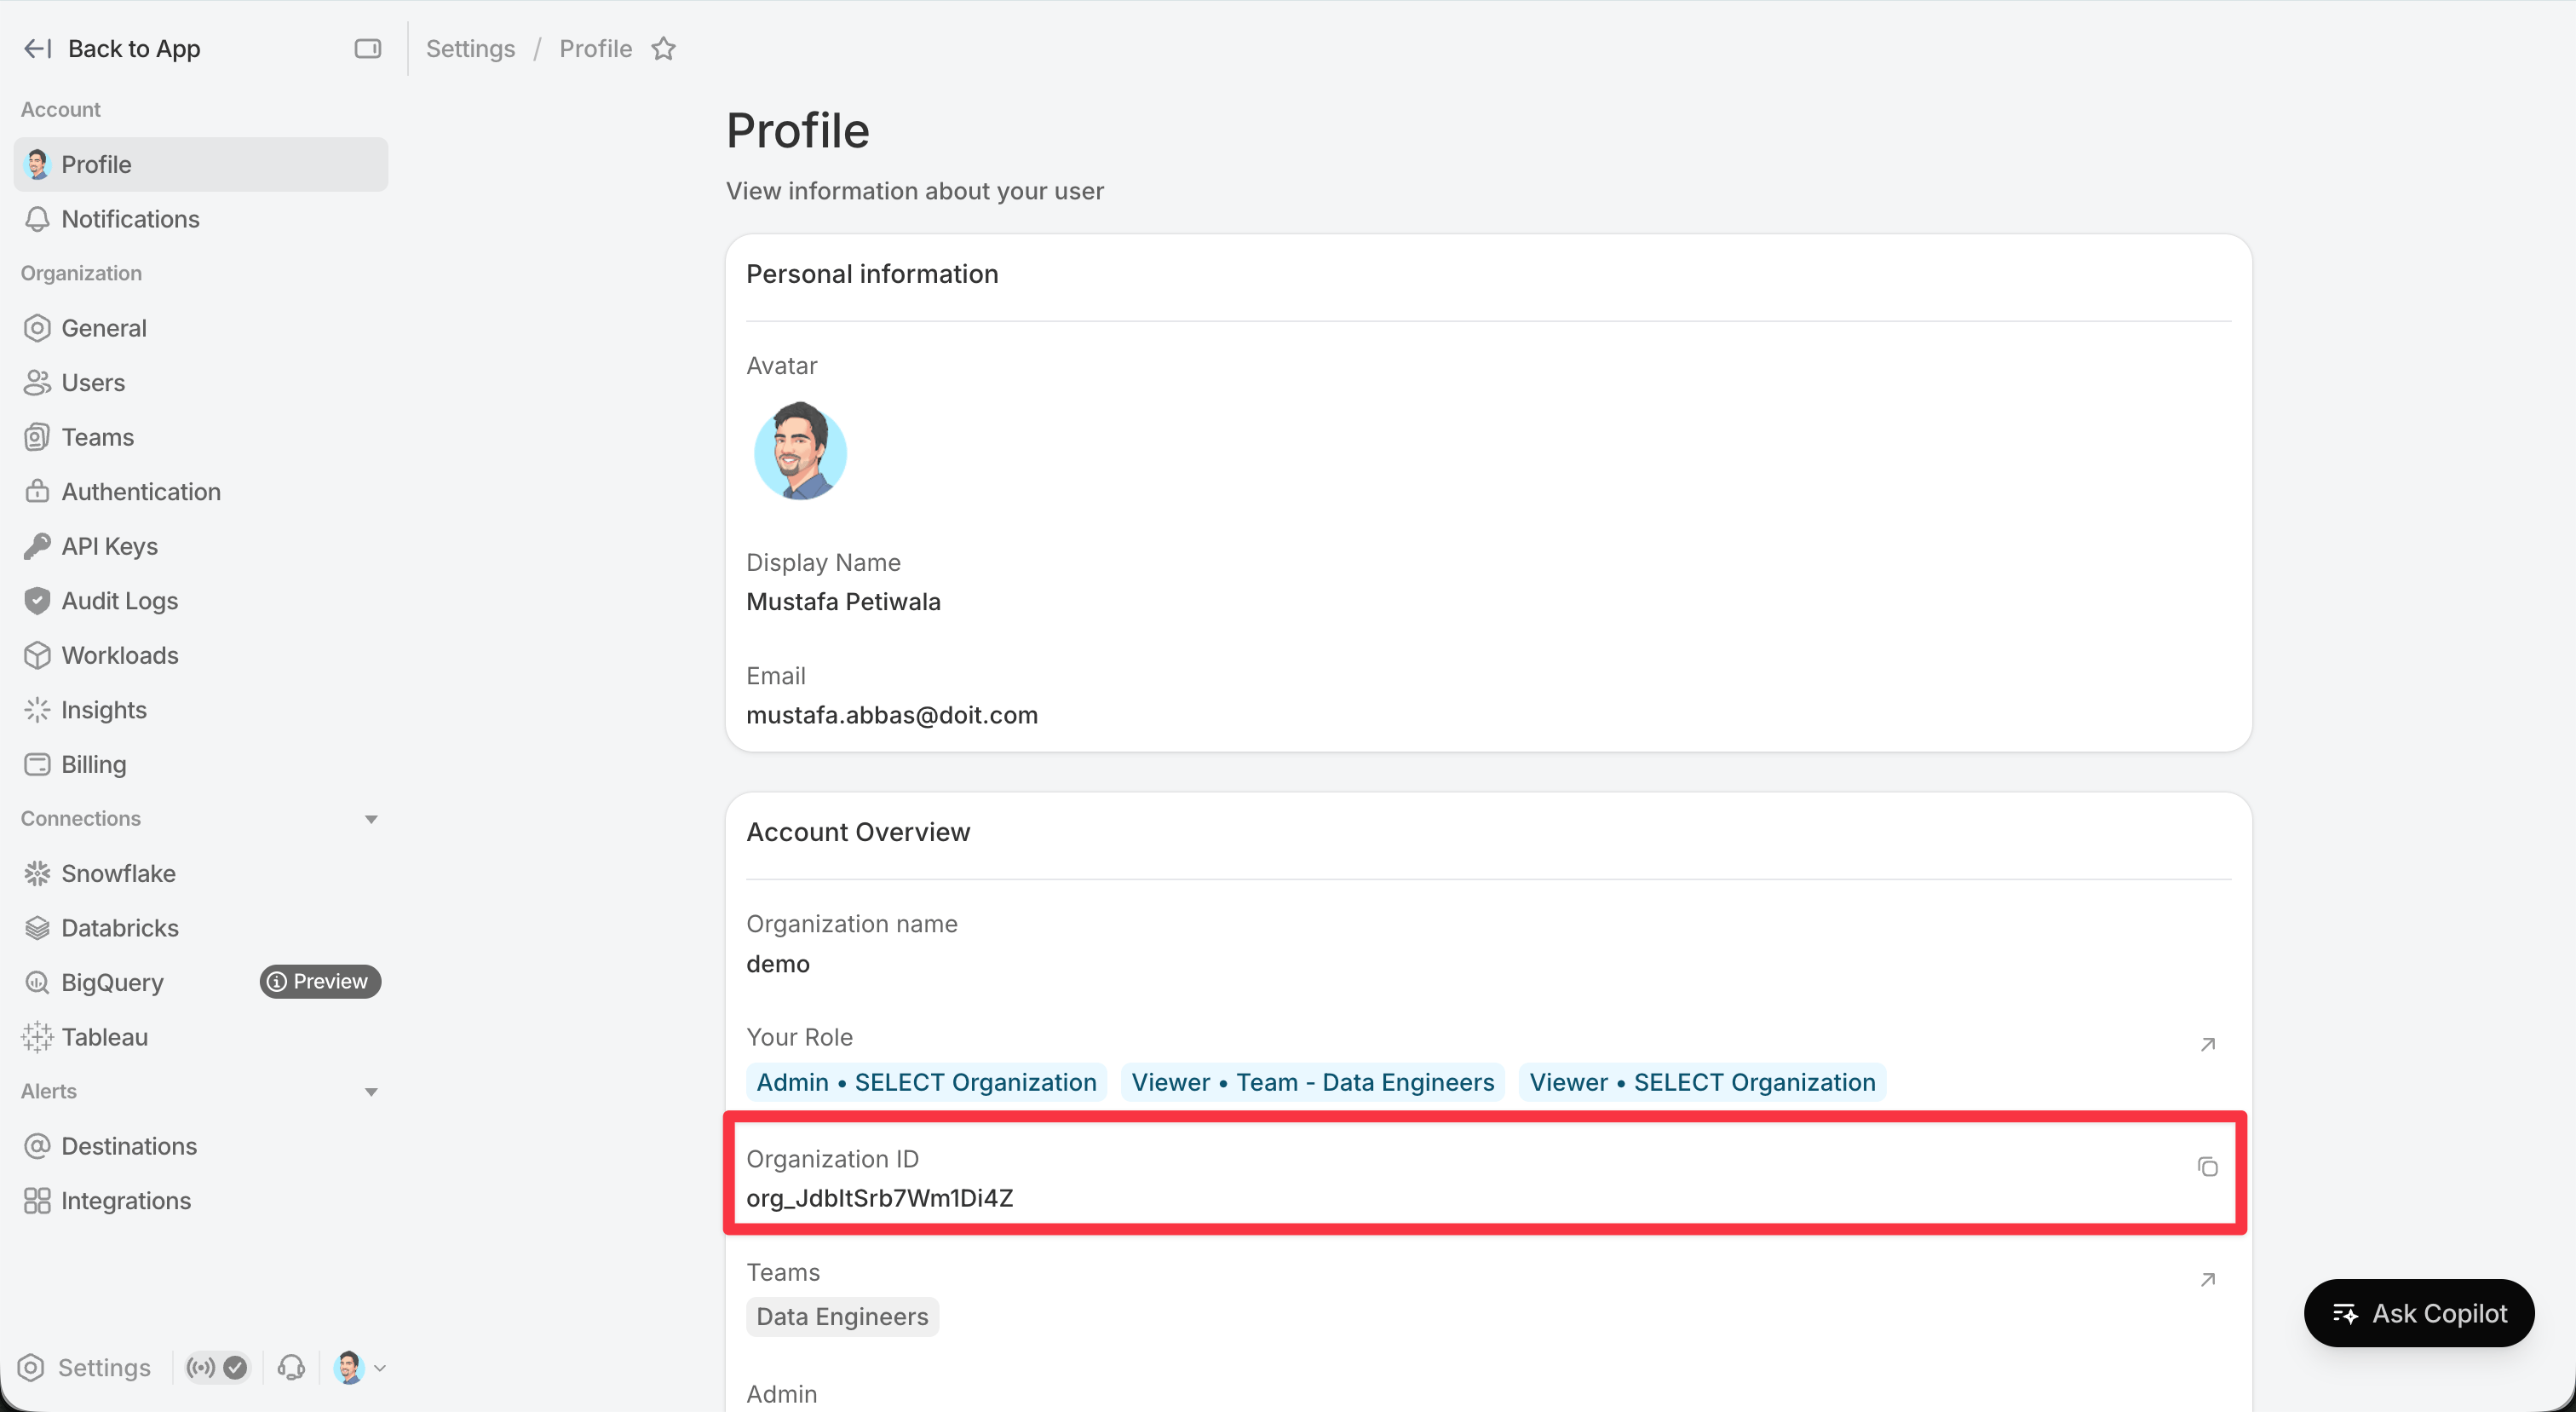Click organization ID value org_JdbItSrb7Wm1Di4Z

[x=880, y=1198]
